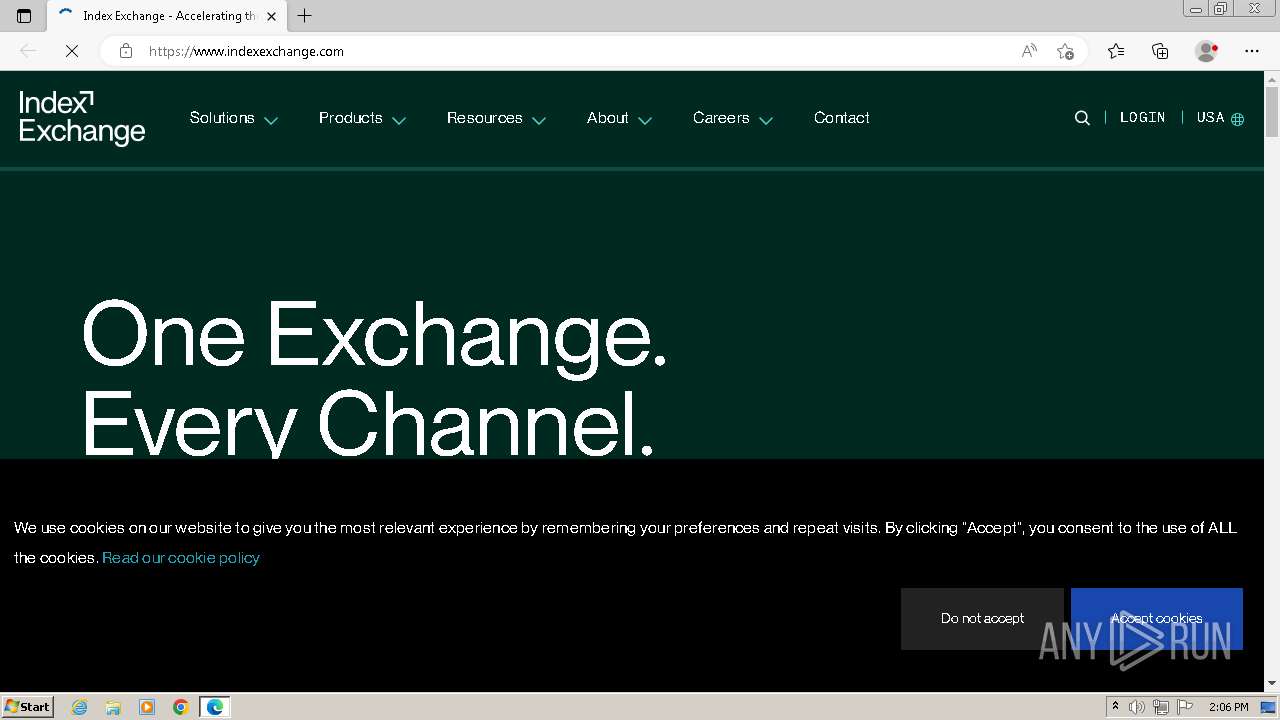Open the site search icon
The width and height of the screenshot is (1280, 720).
(x=1082, y=118)
